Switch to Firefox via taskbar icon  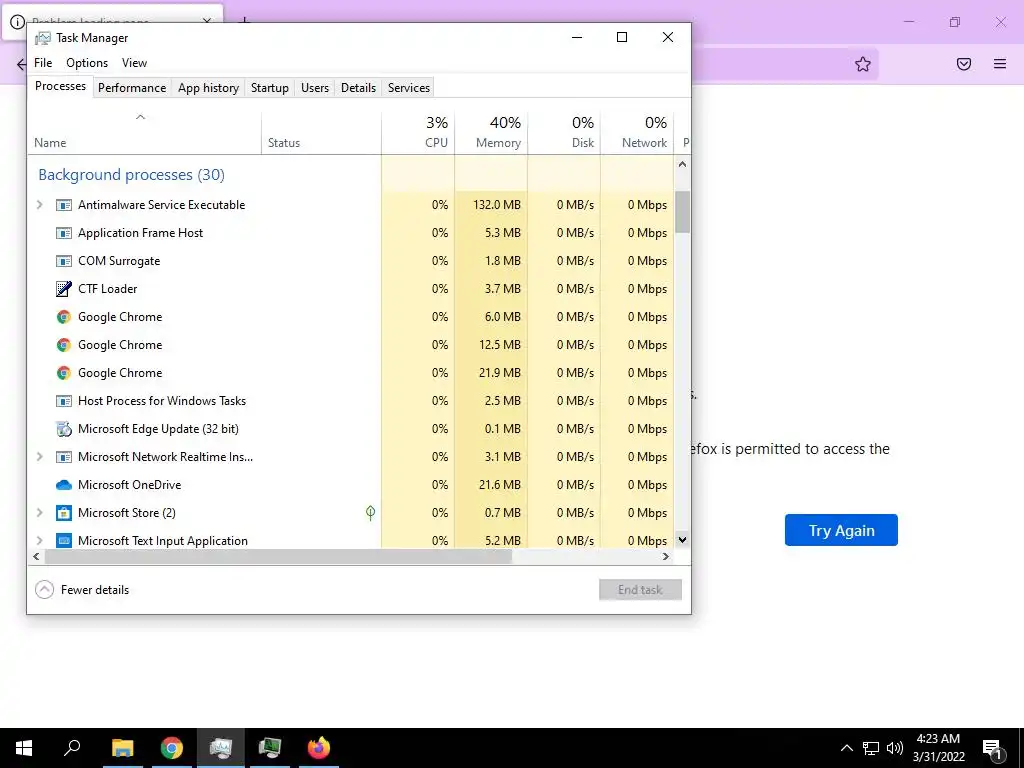pos(319,748)
